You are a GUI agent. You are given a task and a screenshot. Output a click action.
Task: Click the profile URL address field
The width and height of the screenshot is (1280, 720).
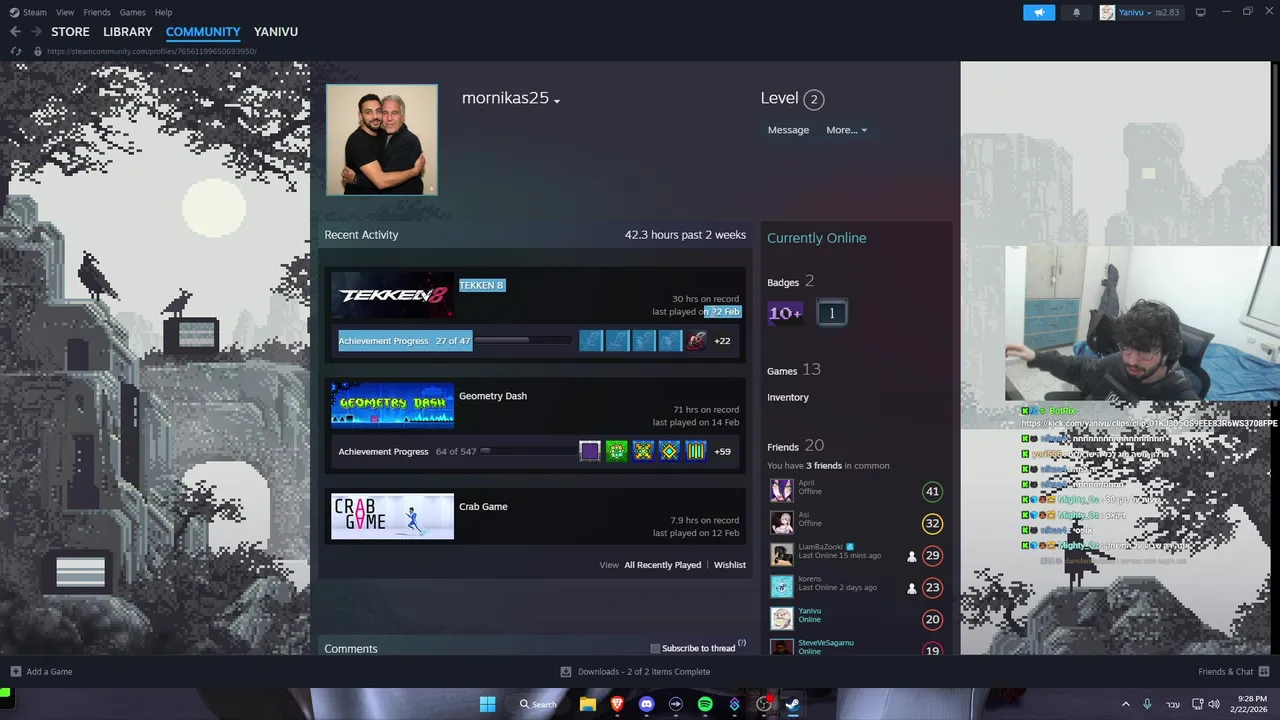[x=152, y=51]
